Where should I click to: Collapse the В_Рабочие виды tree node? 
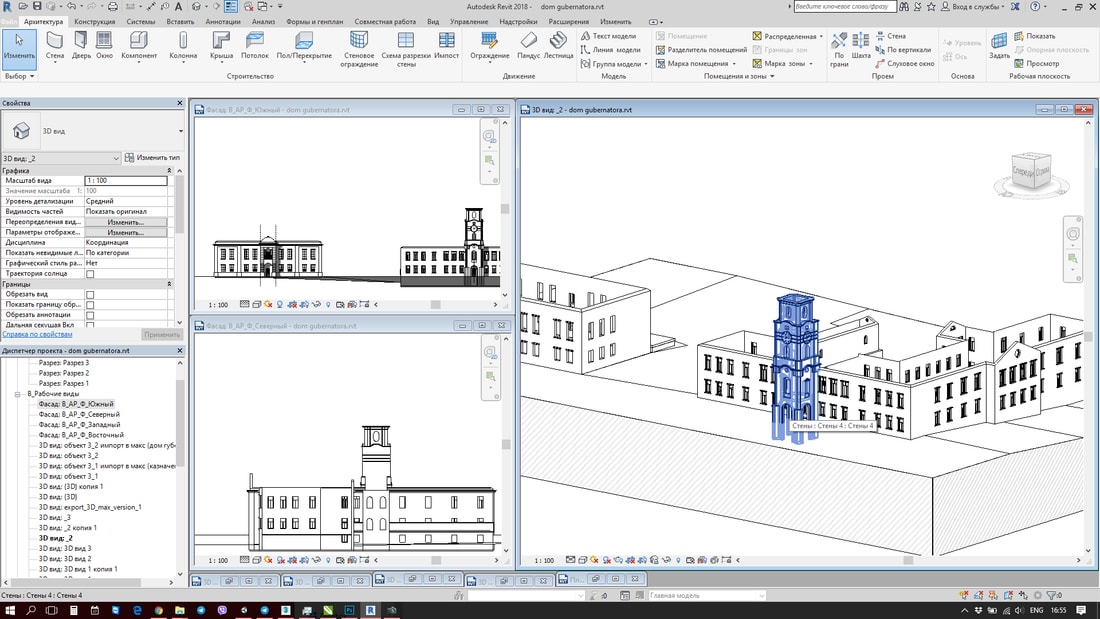click(17, 394)
